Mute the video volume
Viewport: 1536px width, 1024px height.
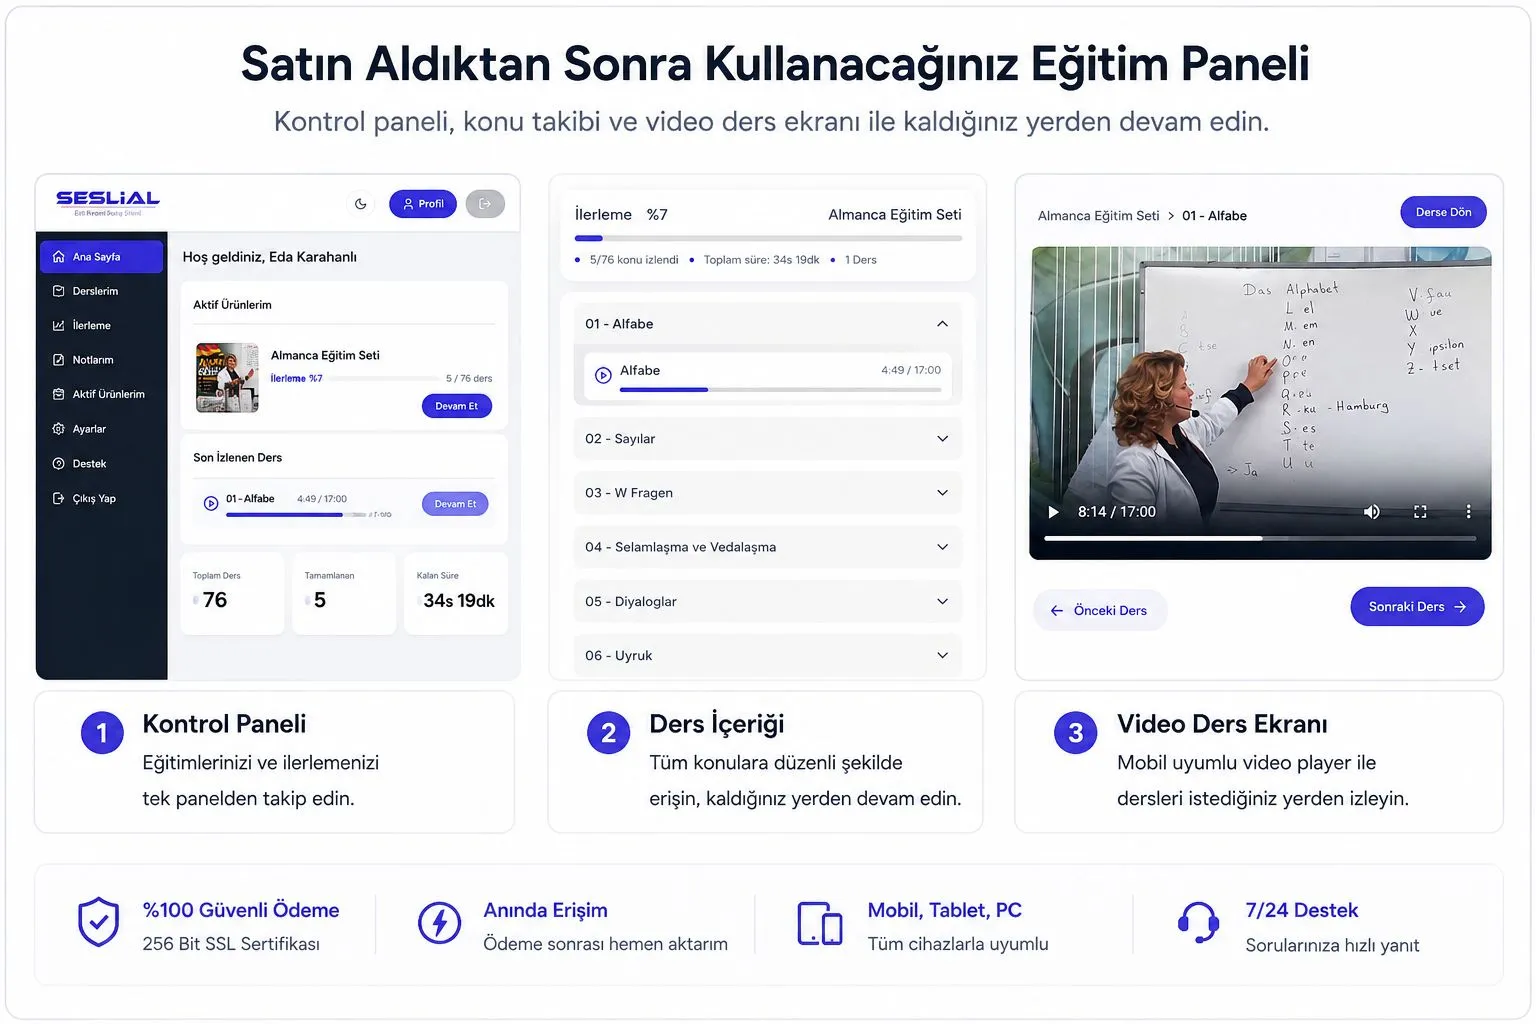(x=1372, y=512)
